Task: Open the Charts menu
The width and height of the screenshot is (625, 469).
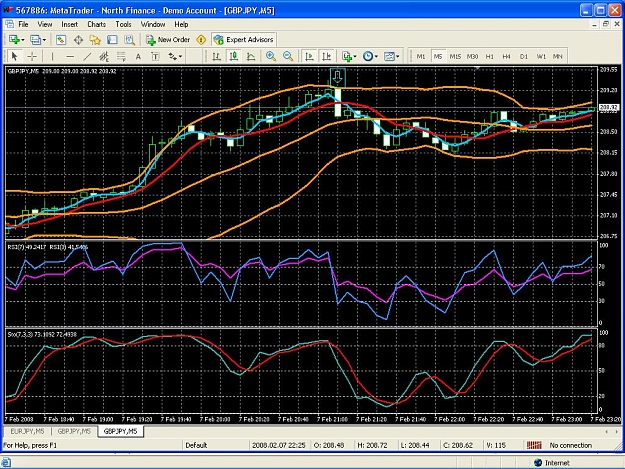Action: coord(96,25)
